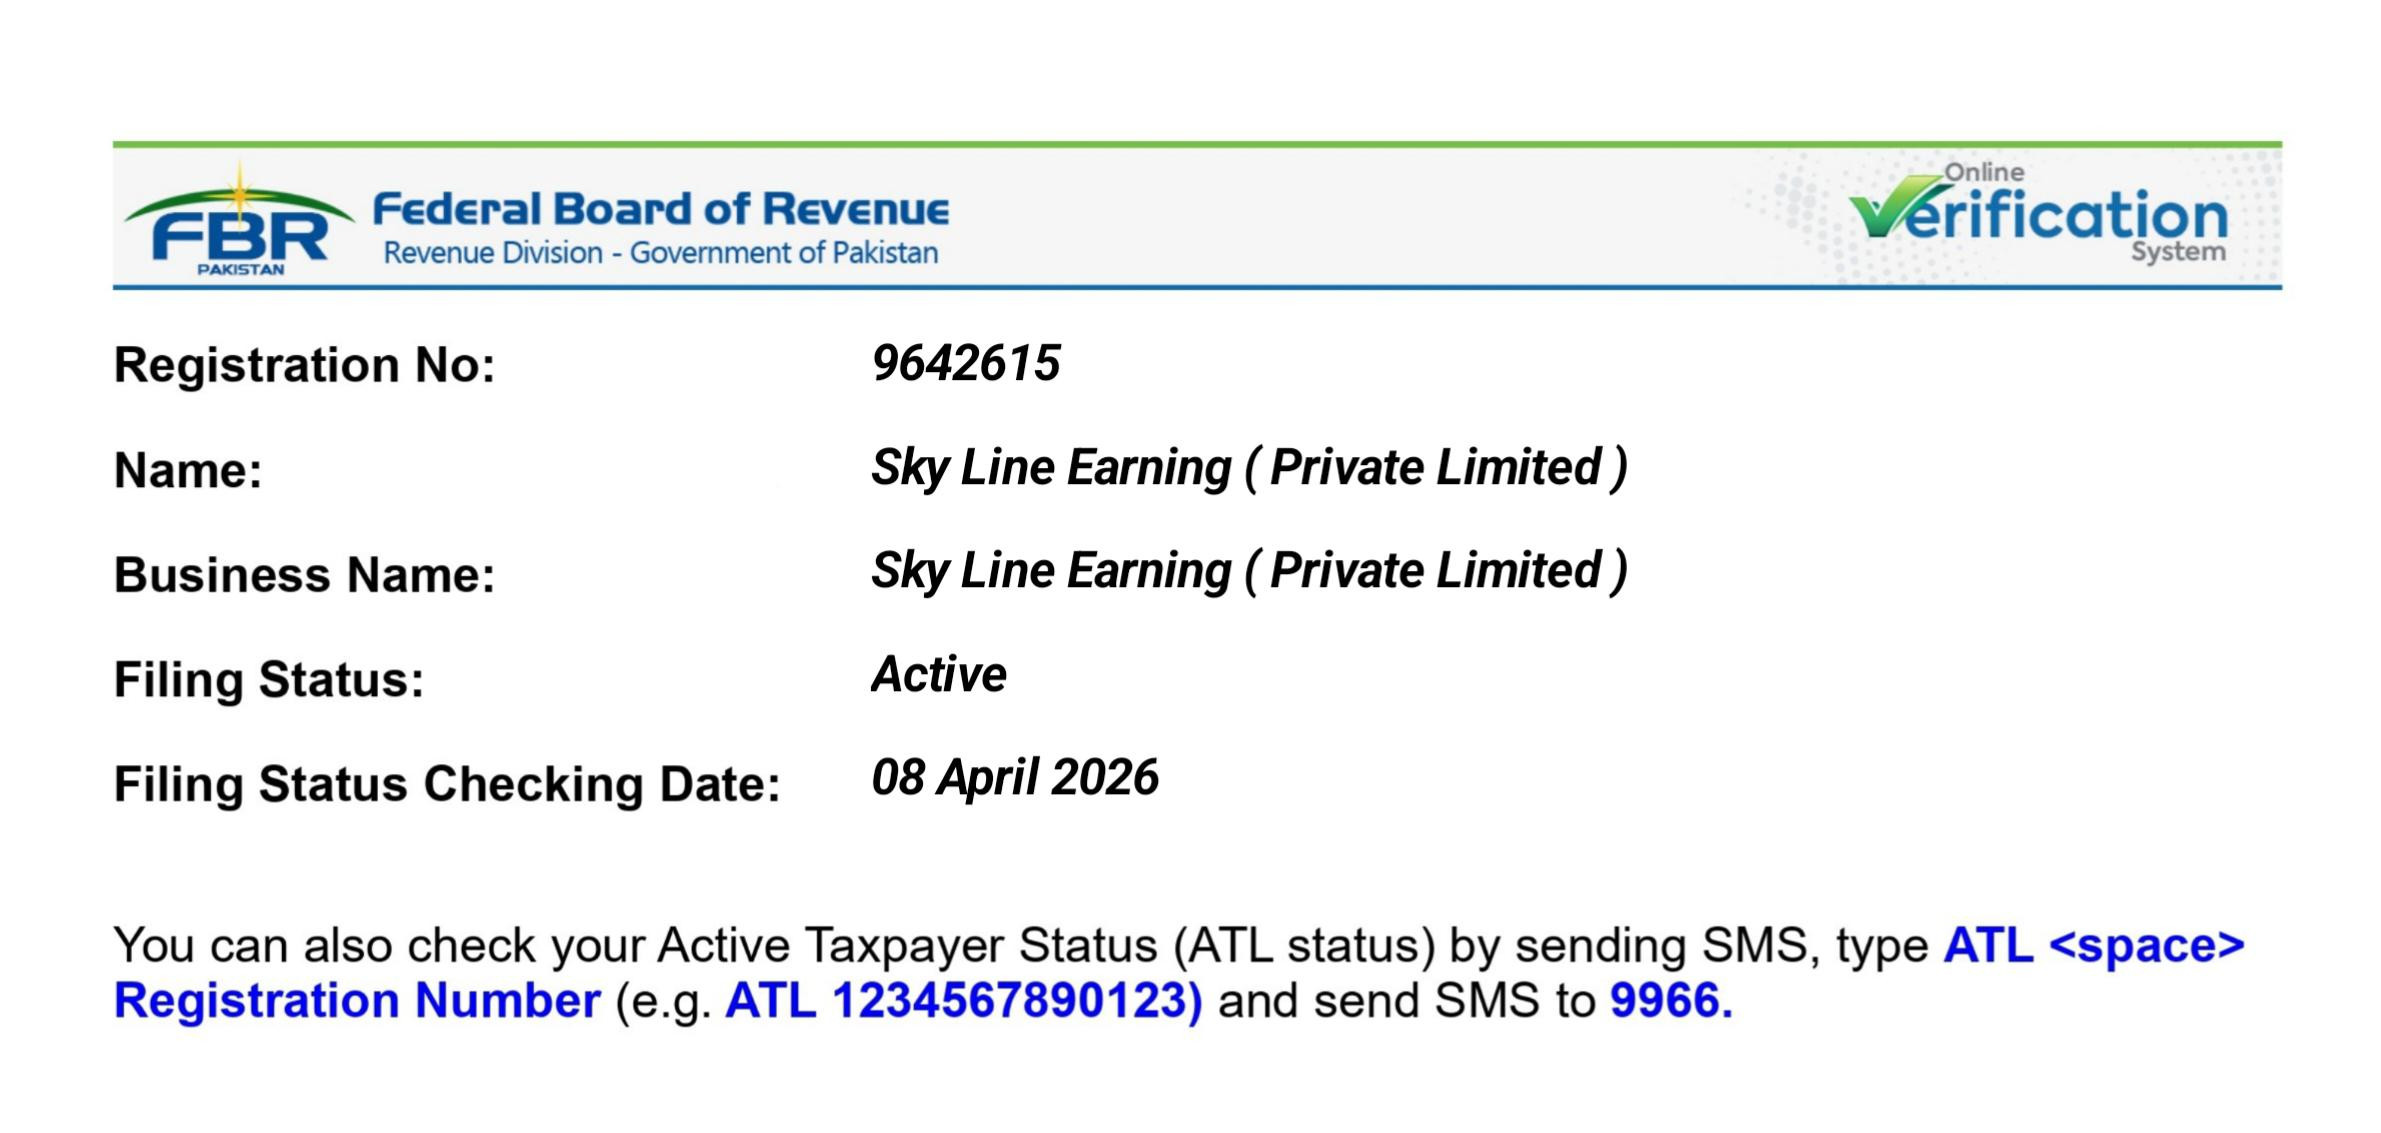This screenshot has height=1133, width=2381.
Task: Select the Business Name: label
Action: tap(304, 575)
